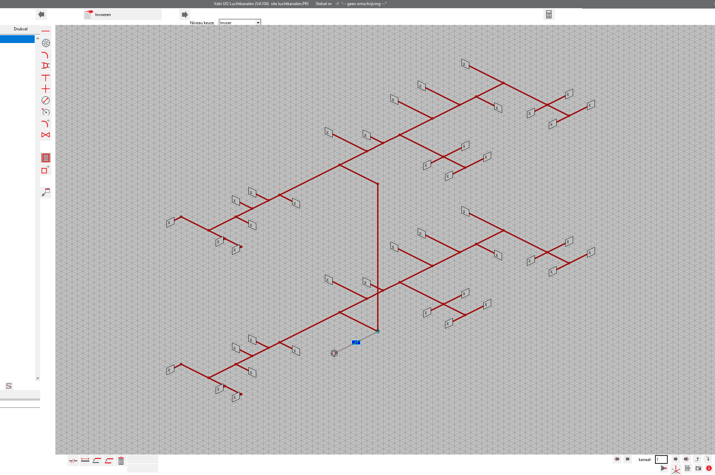Select the crossed-circle damper tool
Image resolution: width=715 pixels, height=475 pixels.
coord(46,101)
